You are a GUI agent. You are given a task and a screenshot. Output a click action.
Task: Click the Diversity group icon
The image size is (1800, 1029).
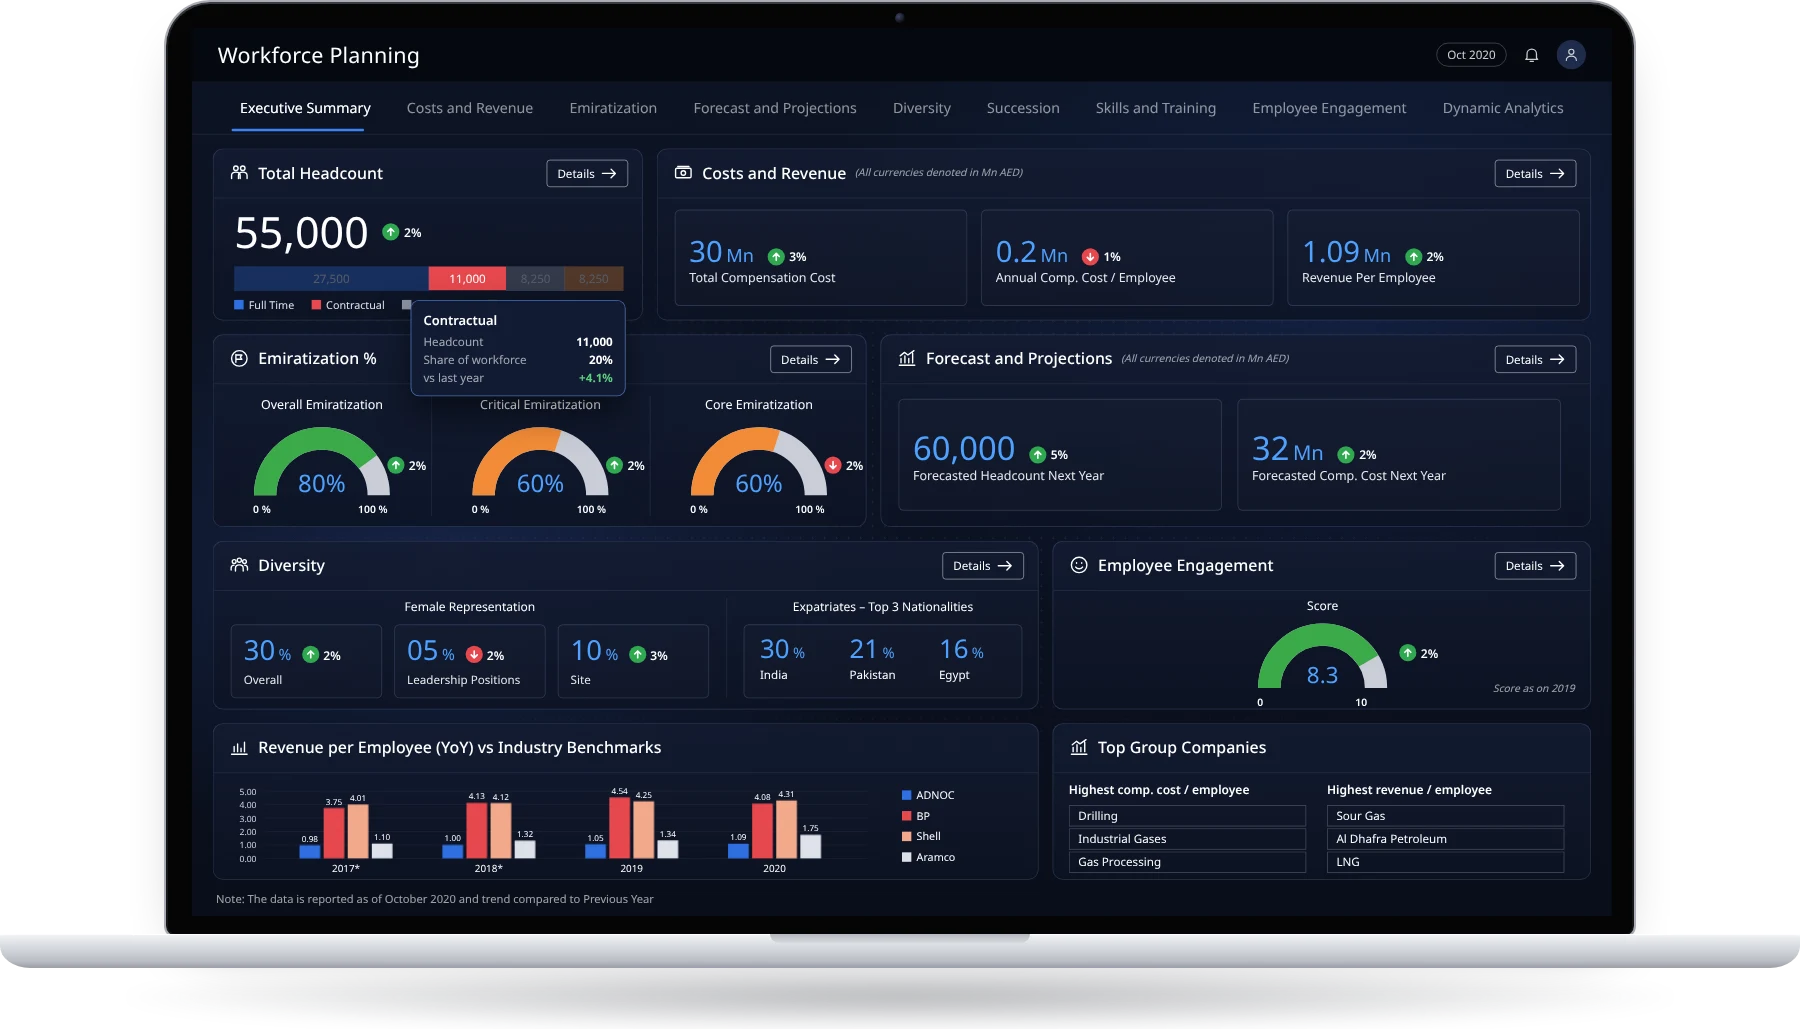click(239, 565)
